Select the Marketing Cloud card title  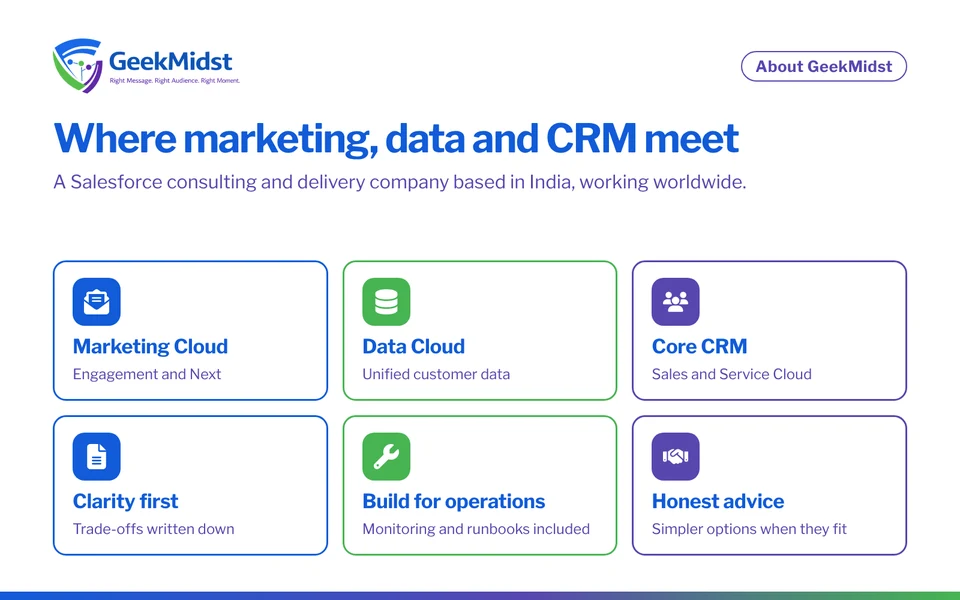(150, 347)
